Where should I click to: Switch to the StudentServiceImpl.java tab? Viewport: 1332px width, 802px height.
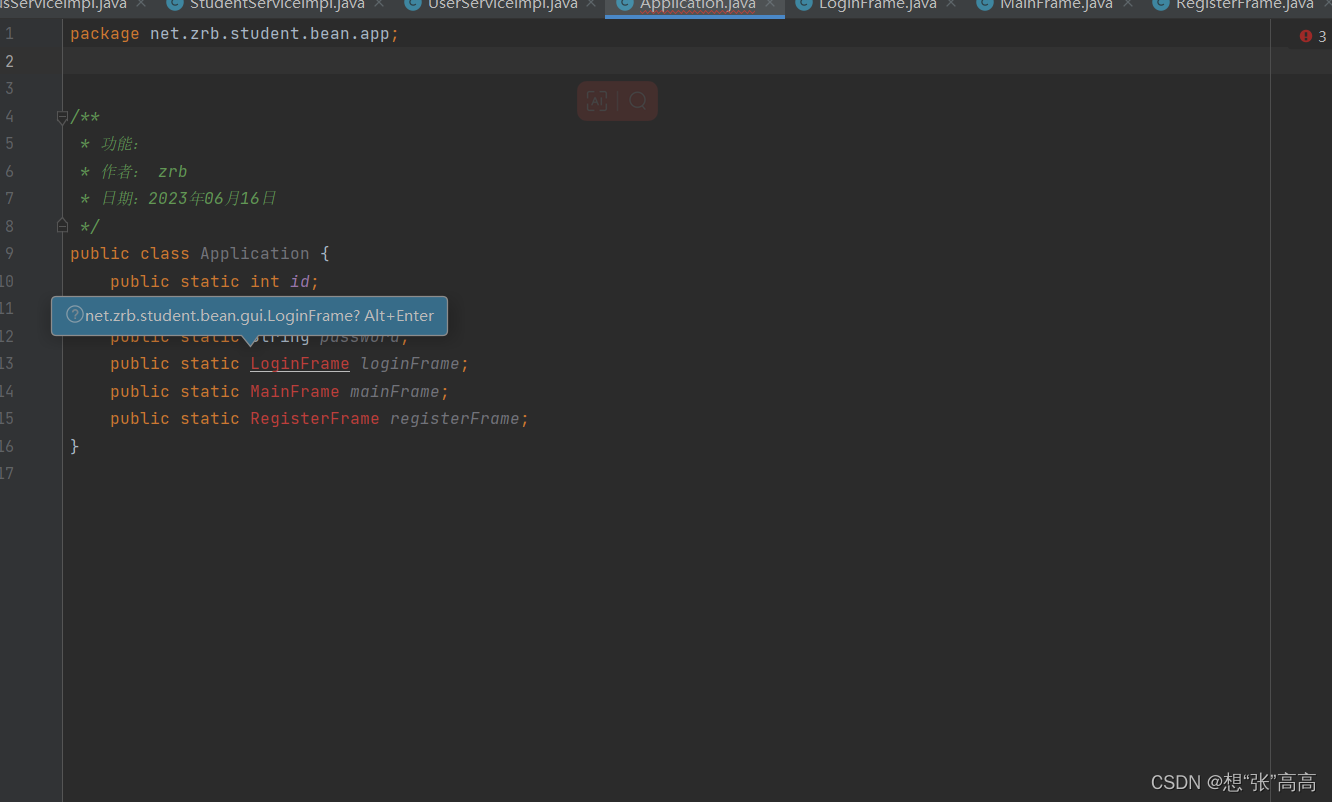[x=277, y=5]
